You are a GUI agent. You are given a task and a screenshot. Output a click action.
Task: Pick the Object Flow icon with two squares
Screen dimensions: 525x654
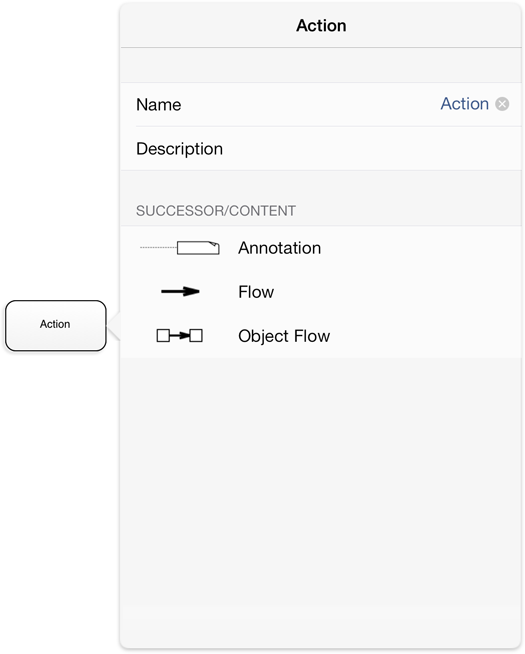[x=180, y=335]
